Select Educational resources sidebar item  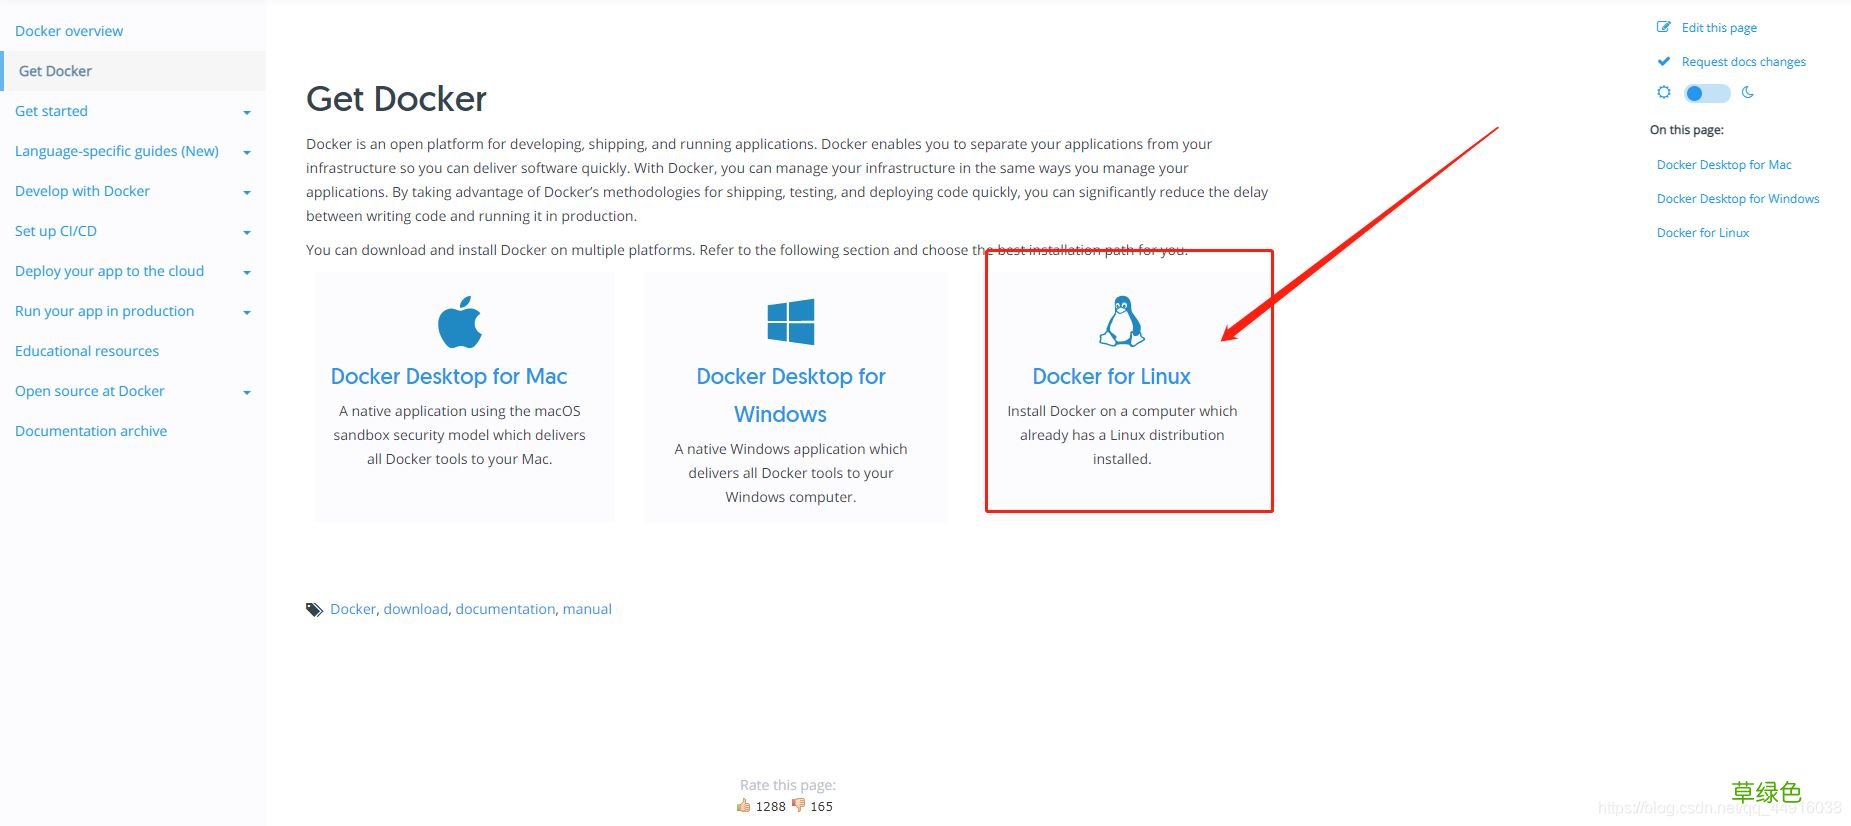(87, 351)
